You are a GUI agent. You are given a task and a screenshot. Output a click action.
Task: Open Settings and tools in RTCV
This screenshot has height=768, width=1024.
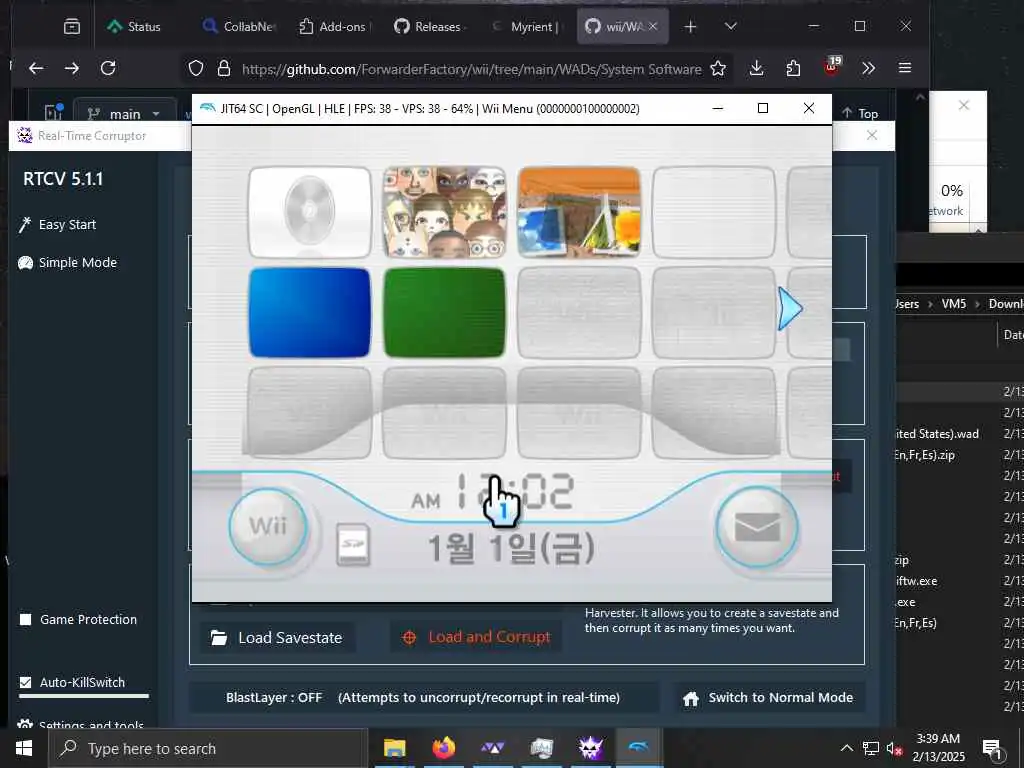click(x=81, y=725)
